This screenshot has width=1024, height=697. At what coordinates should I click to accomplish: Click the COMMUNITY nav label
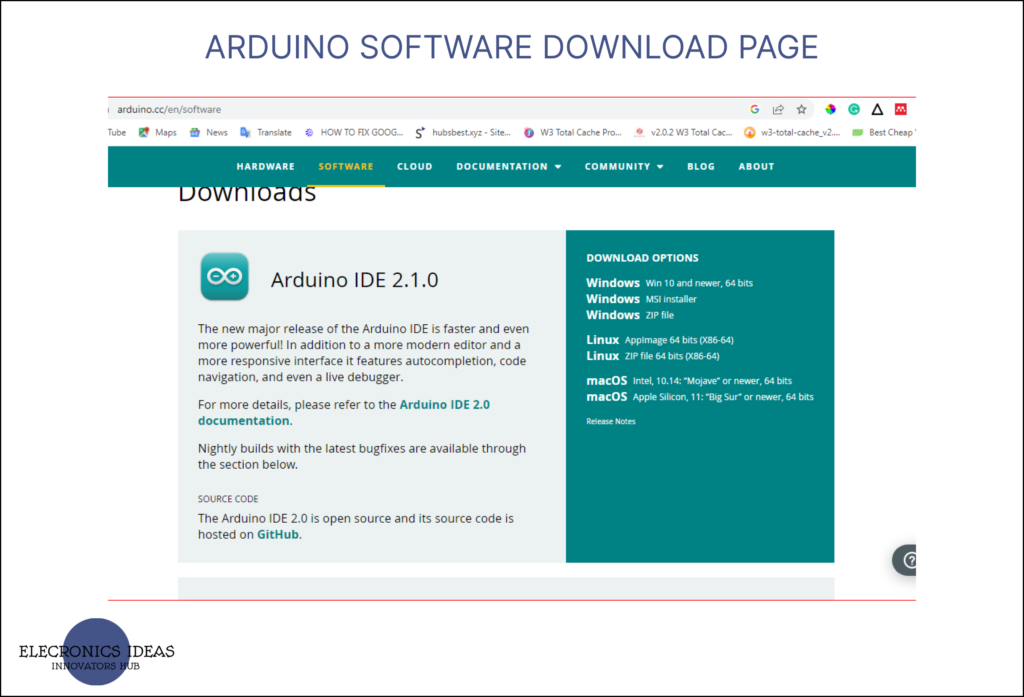pos(617,167)
